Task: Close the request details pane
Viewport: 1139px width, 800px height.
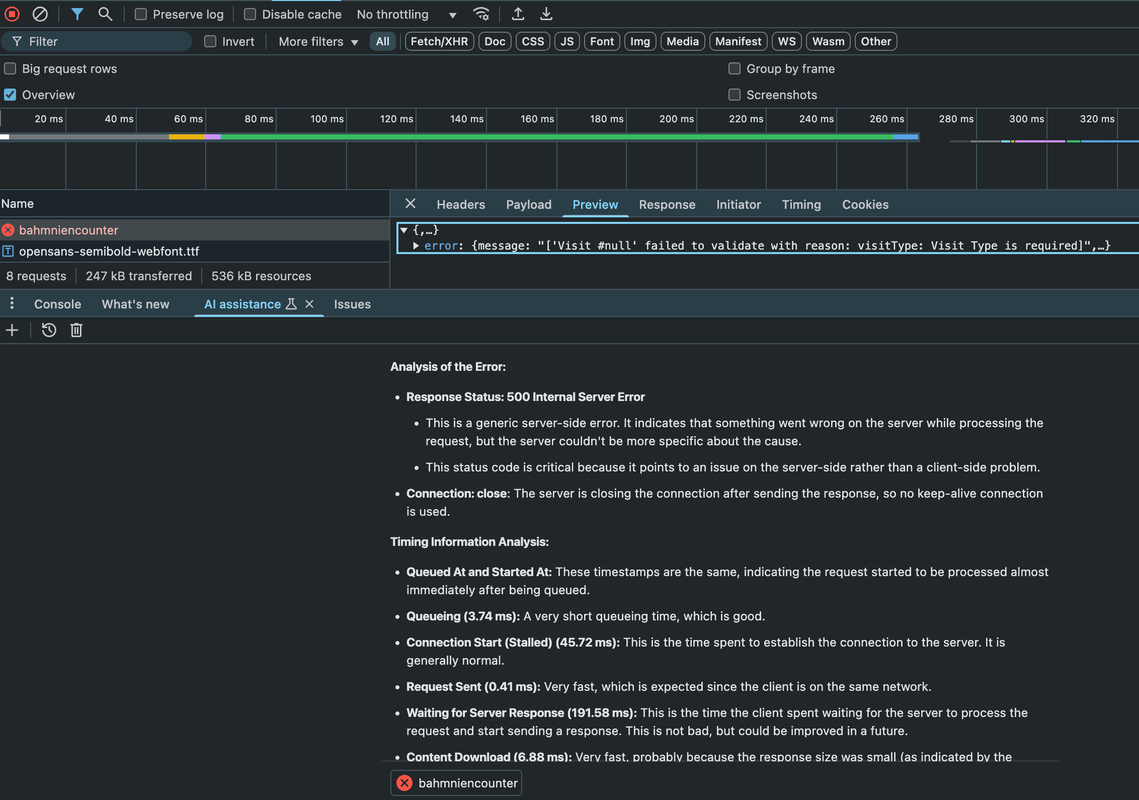Action: pyautogui.click(x=410, y=204)
